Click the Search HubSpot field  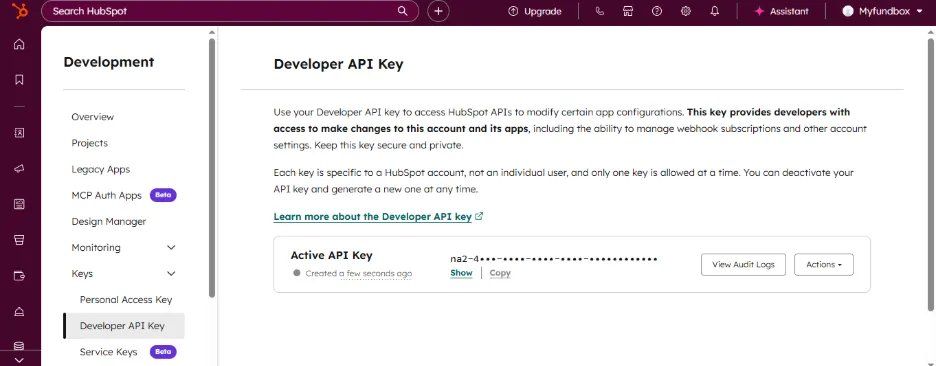[x=230, y=11]
